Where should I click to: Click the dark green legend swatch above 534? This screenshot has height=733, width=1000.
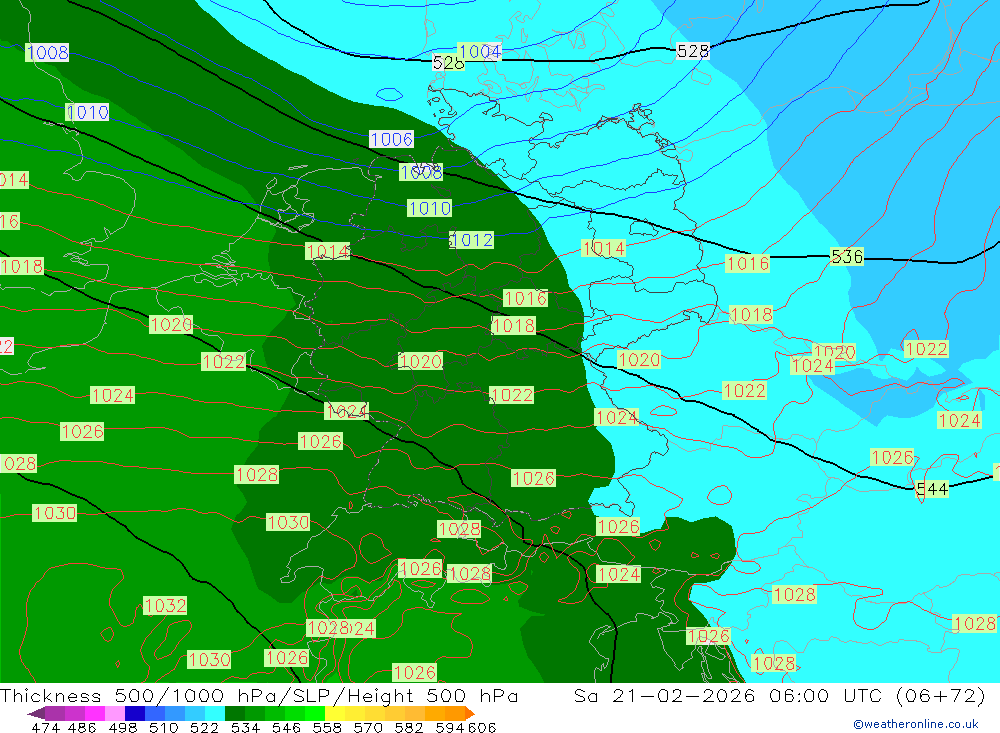pos(235,713)
